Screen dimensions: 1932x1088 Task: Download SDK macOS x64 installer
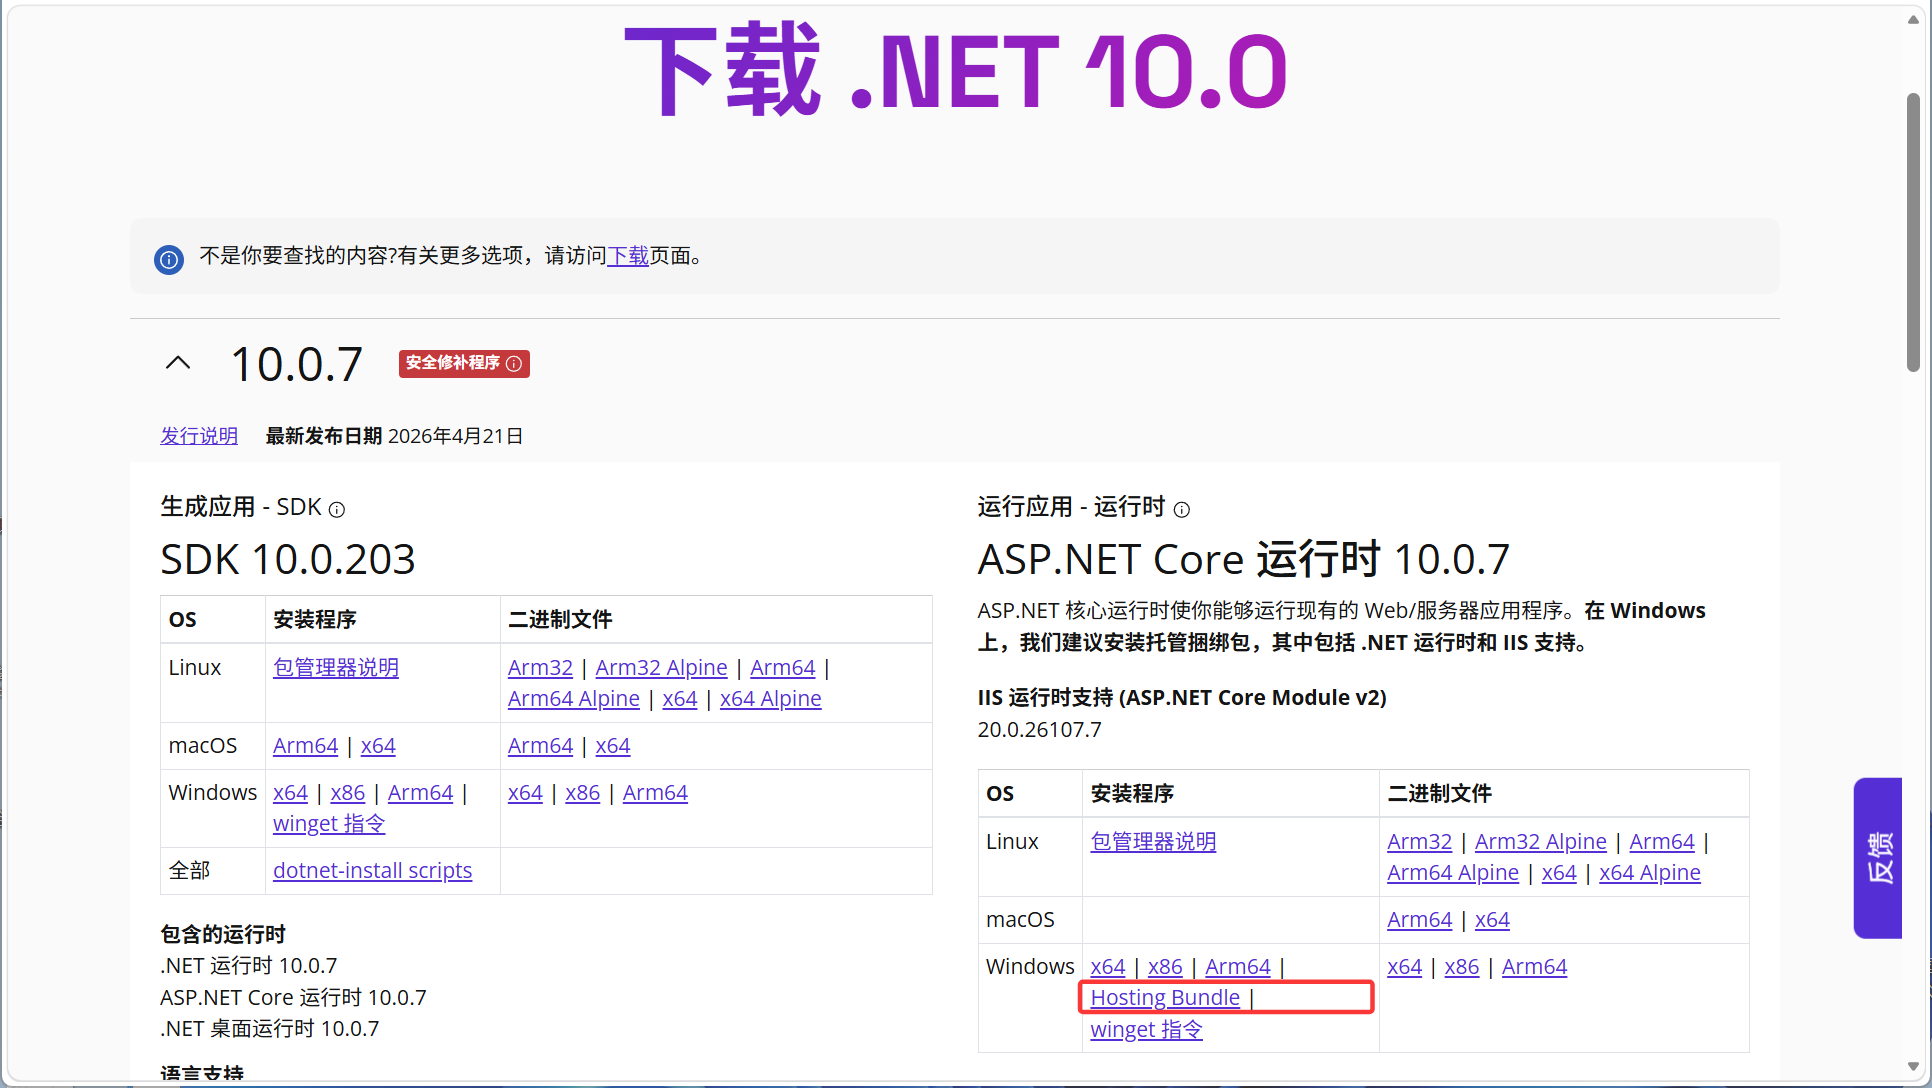point(378,745)
